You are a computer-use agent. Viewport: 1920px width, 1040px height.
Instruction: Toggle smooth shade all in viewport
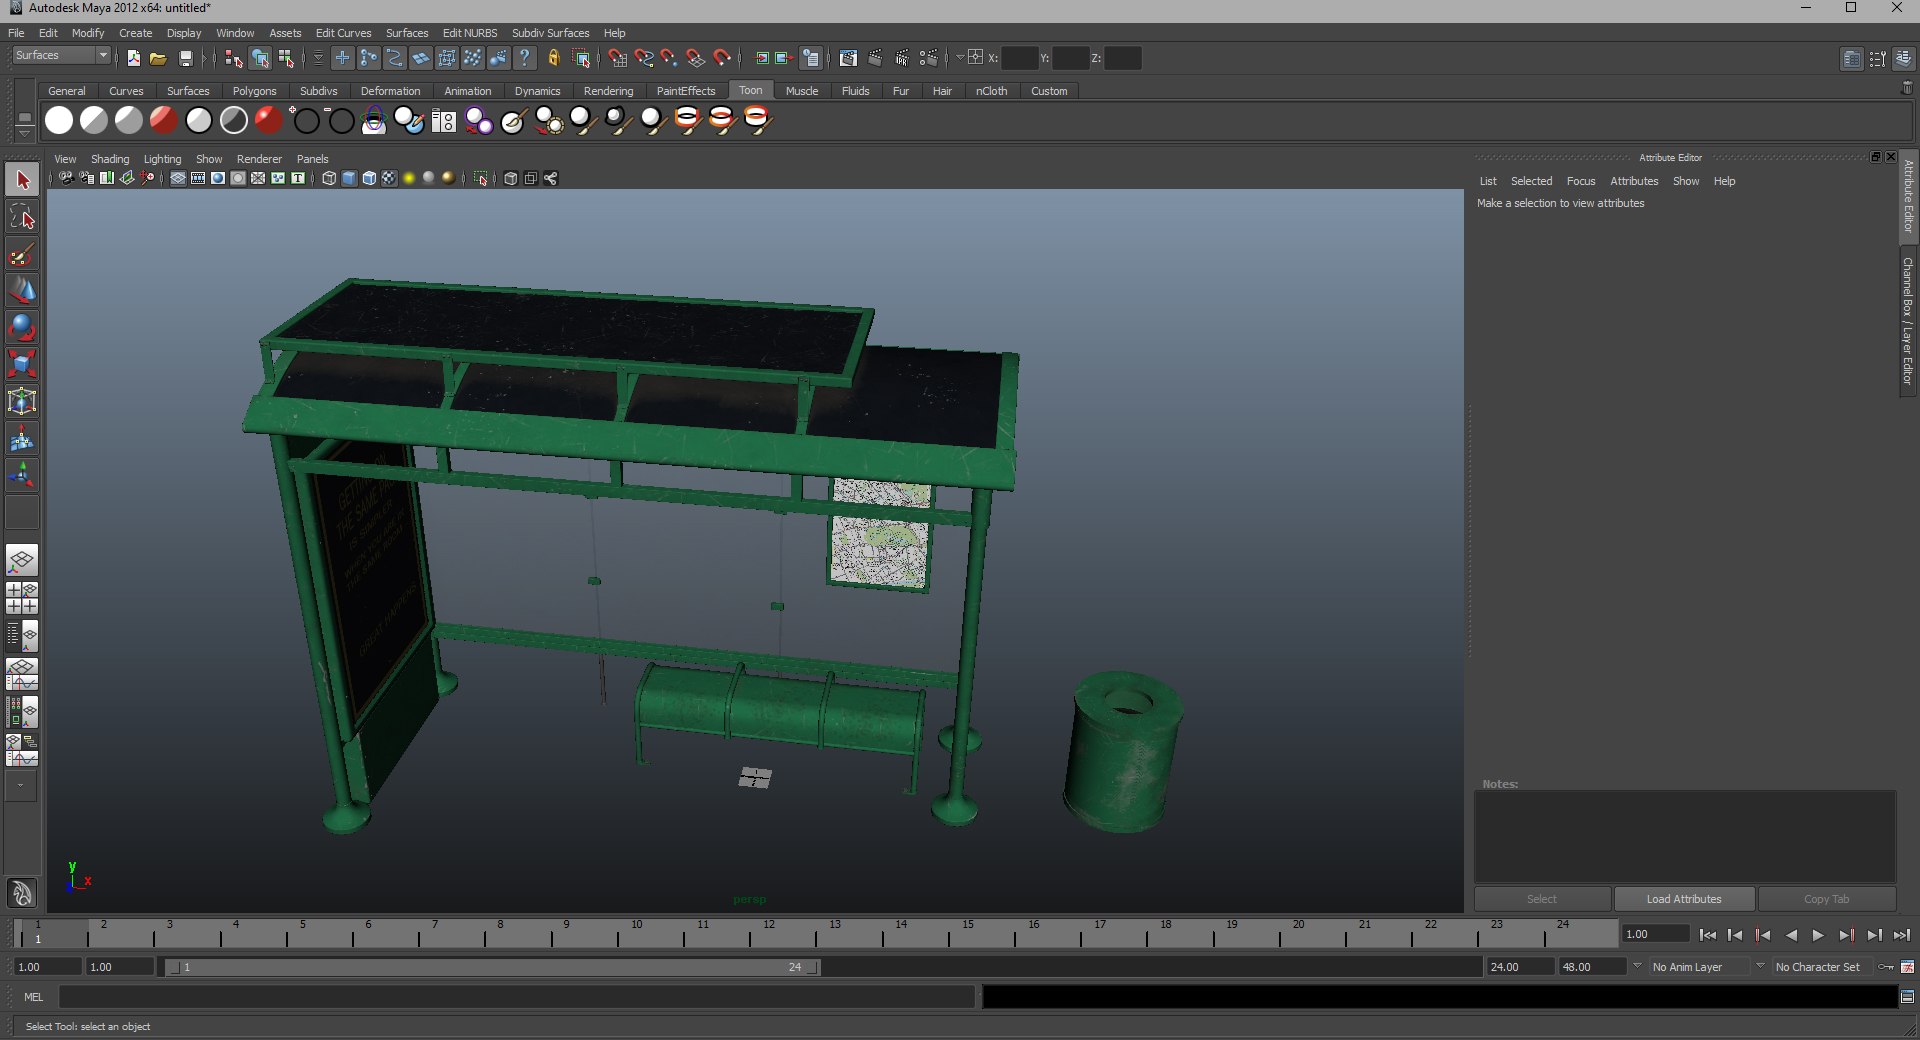click(x=349, y=178)
